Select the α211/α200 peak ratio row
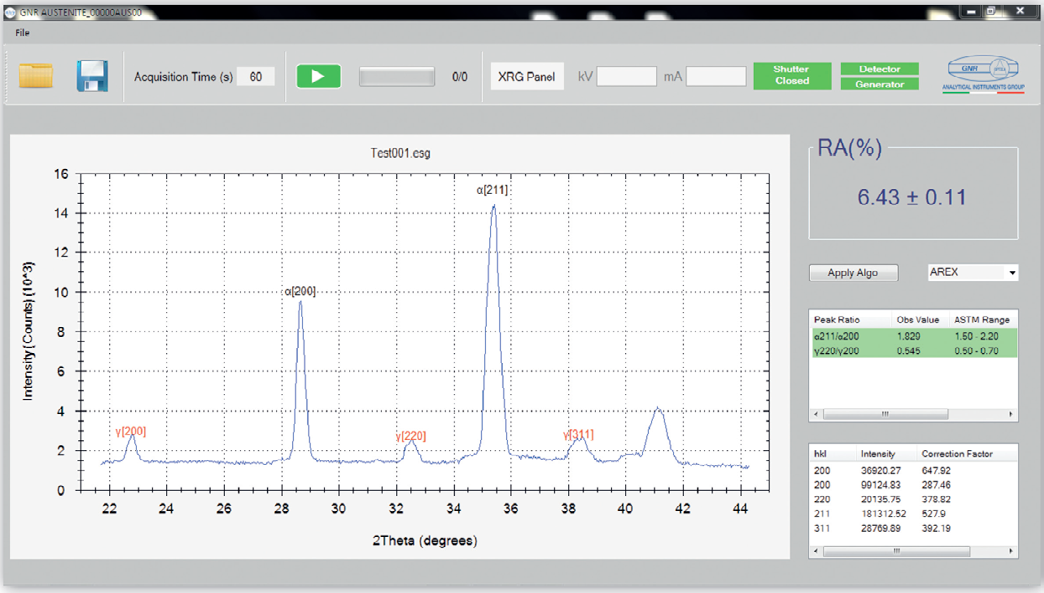Image resolution: width=1044 pixels, height=593 pixels. pos(911,337)
